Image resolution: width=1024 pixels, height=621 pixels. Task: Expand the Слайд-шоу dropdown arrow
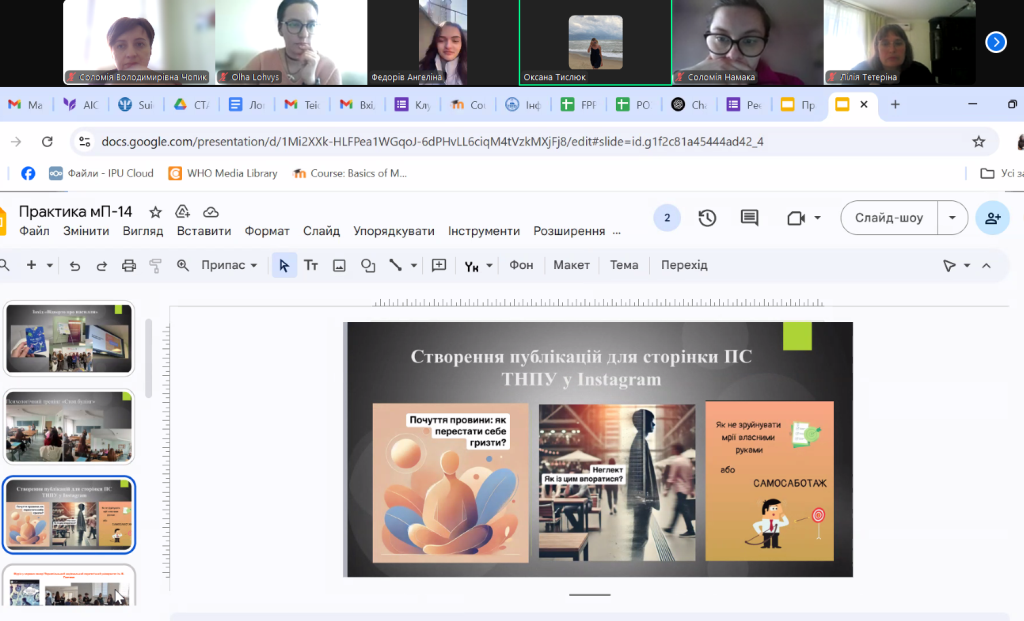952,218
